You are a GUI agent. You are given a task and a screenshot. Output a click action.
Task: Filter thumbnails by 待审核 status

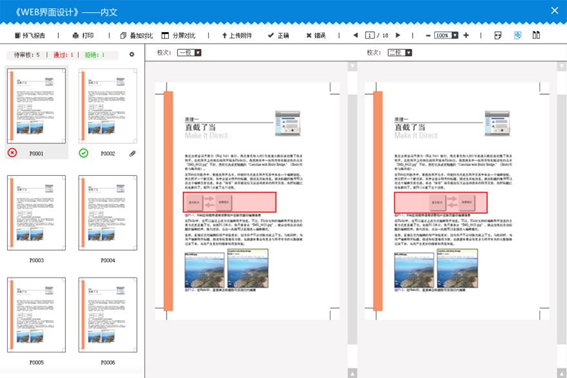click(26, 55)
